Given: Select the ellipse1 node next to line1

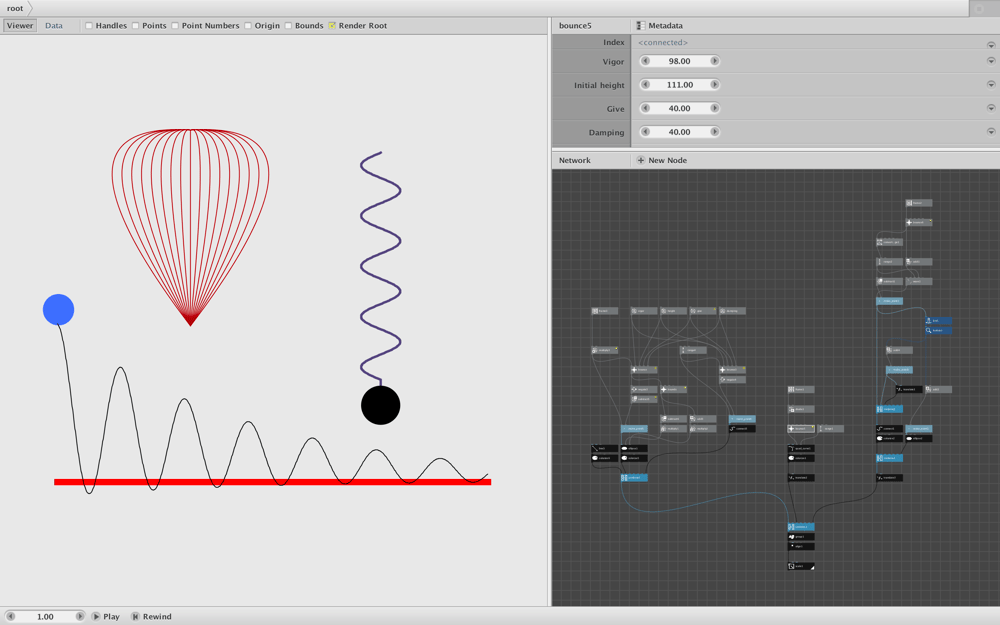Looking at the screenshot, I should pos(634,448).
